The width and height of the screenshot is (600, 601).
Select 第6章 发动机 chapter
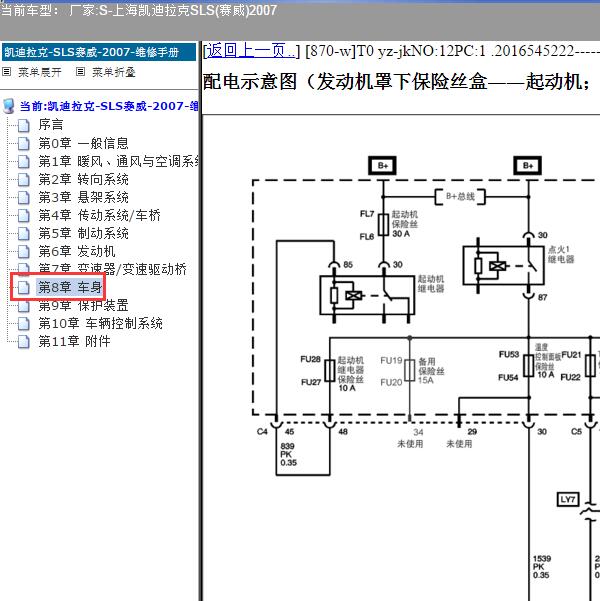coord(77,251)
